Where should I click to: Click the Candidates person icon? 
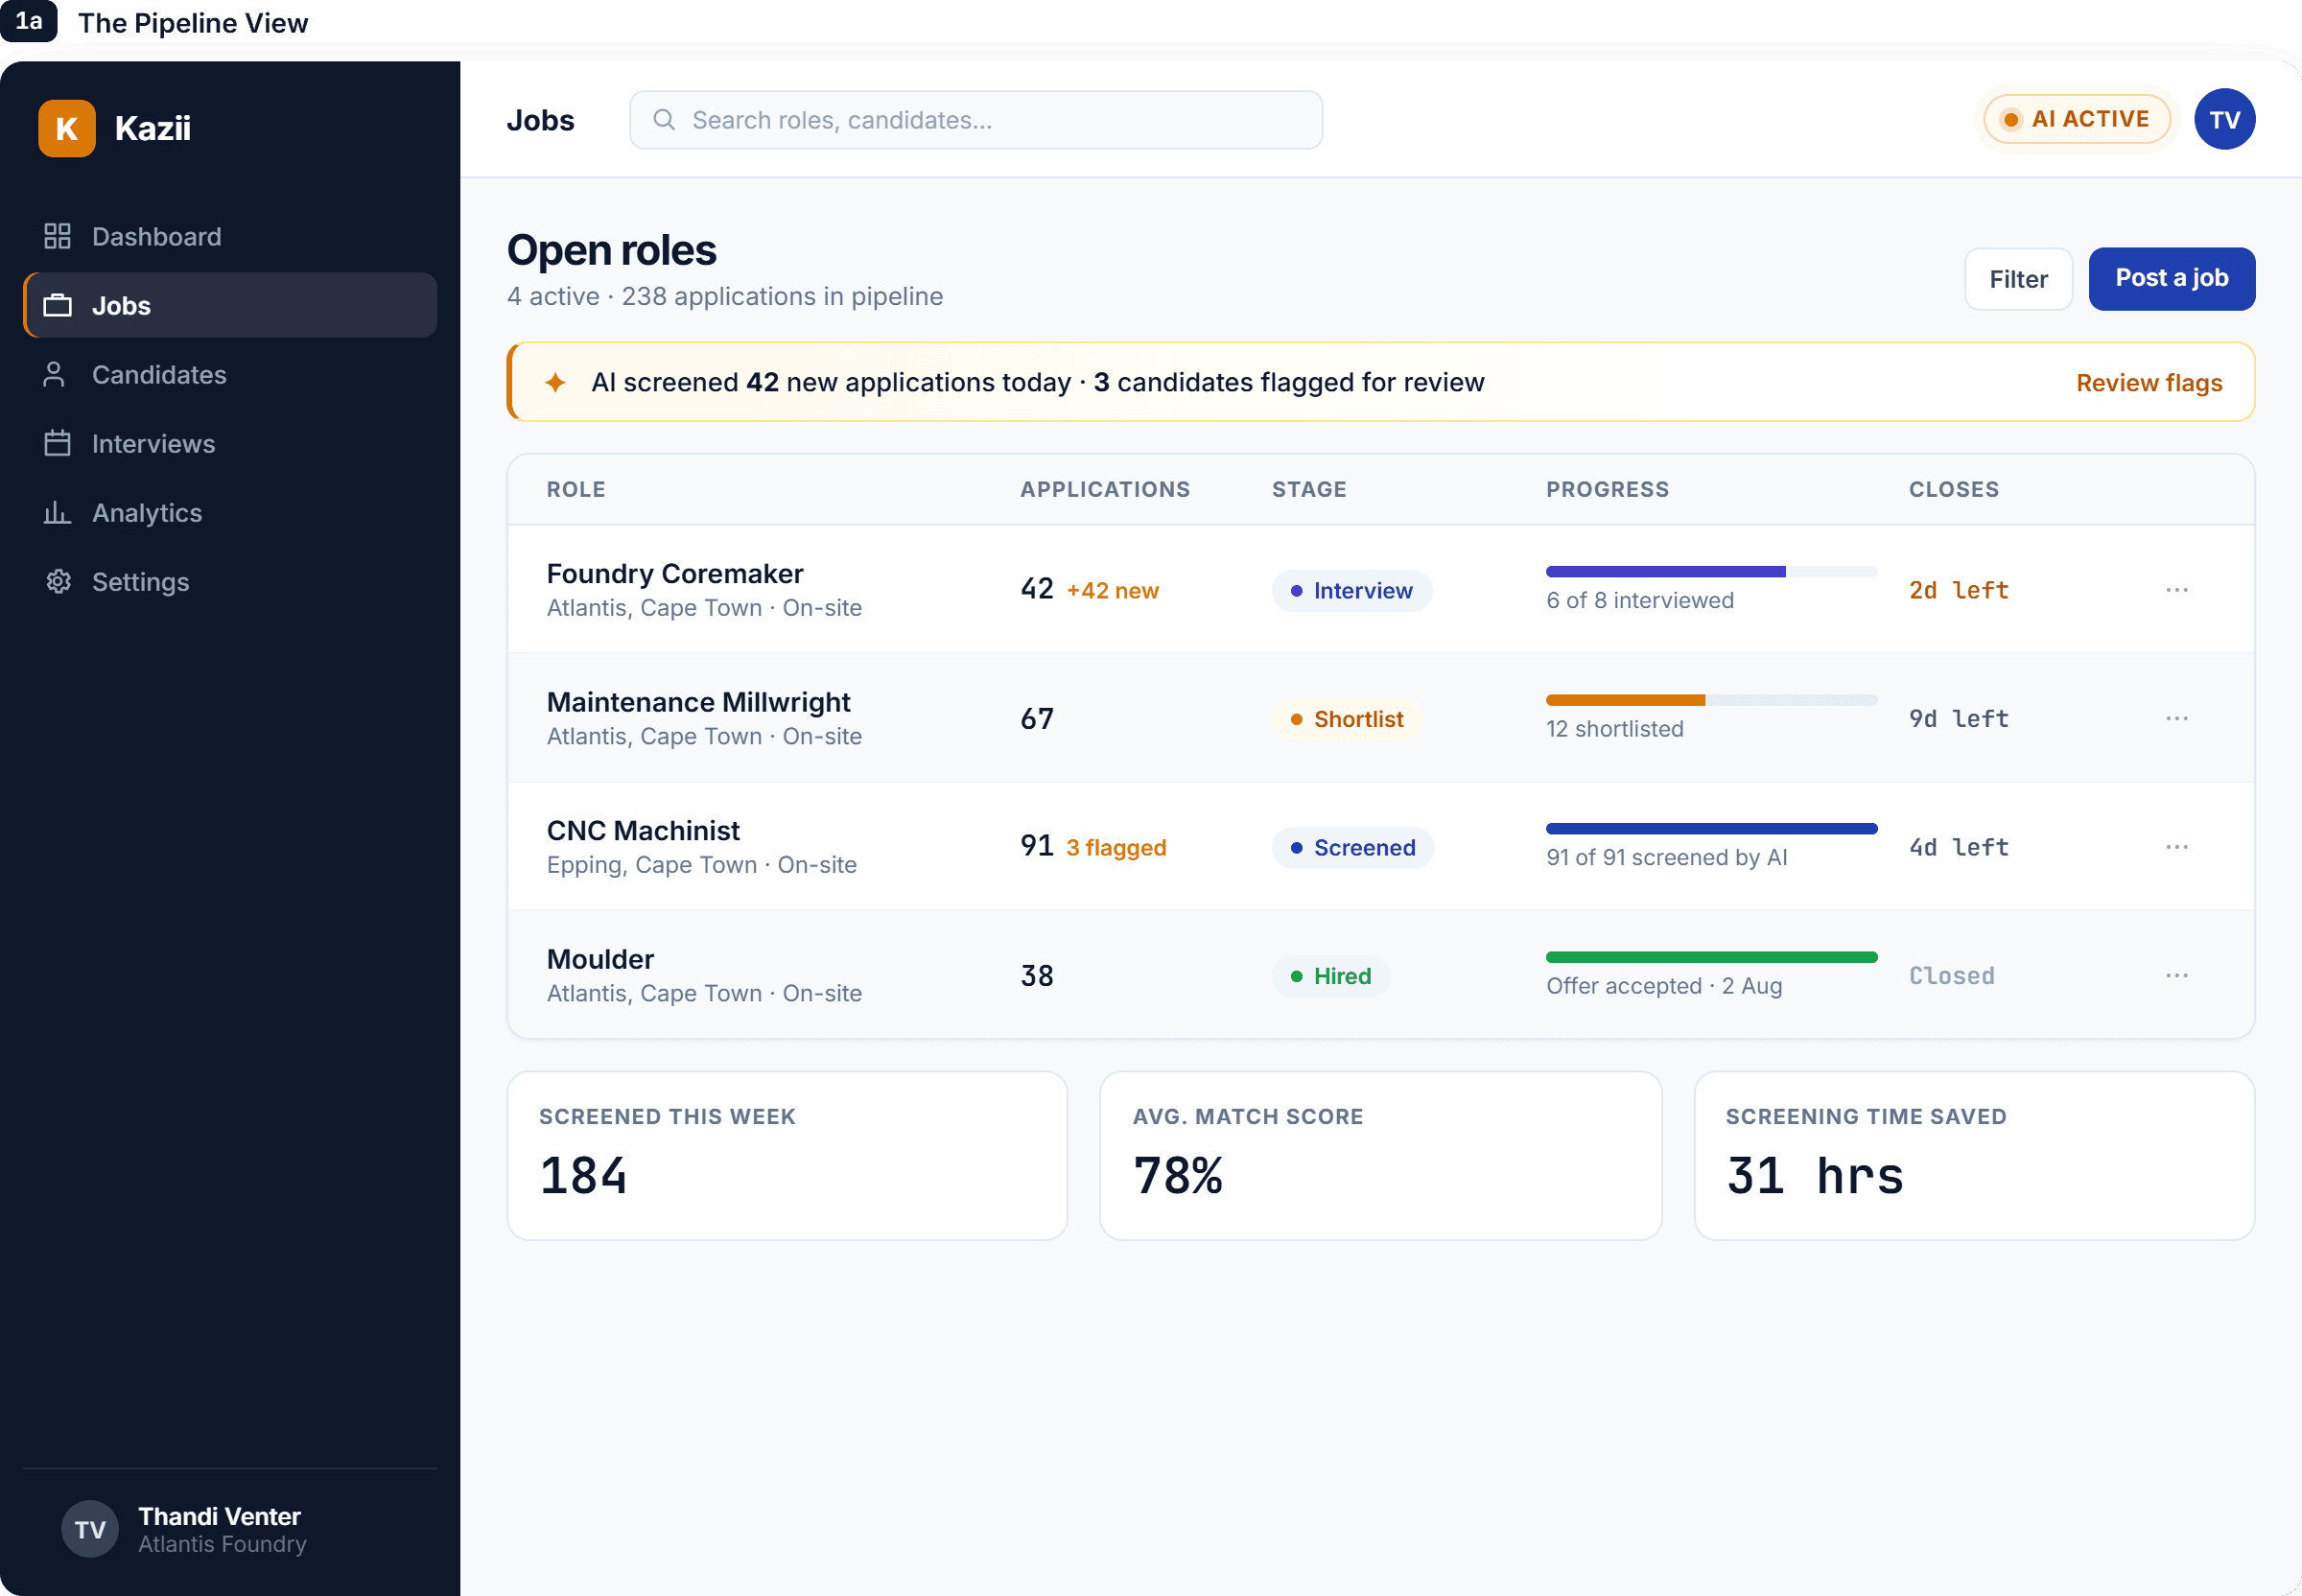coord(54,374)
